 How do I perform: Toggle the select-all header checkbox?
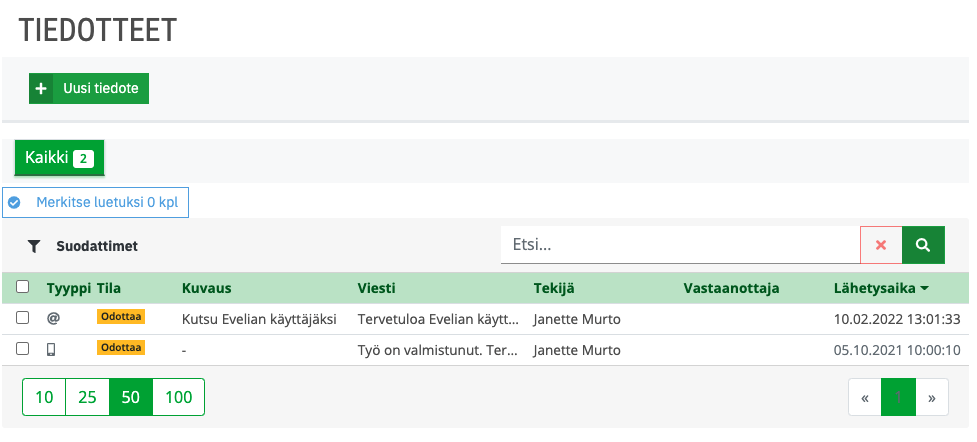tap(23, 288)
